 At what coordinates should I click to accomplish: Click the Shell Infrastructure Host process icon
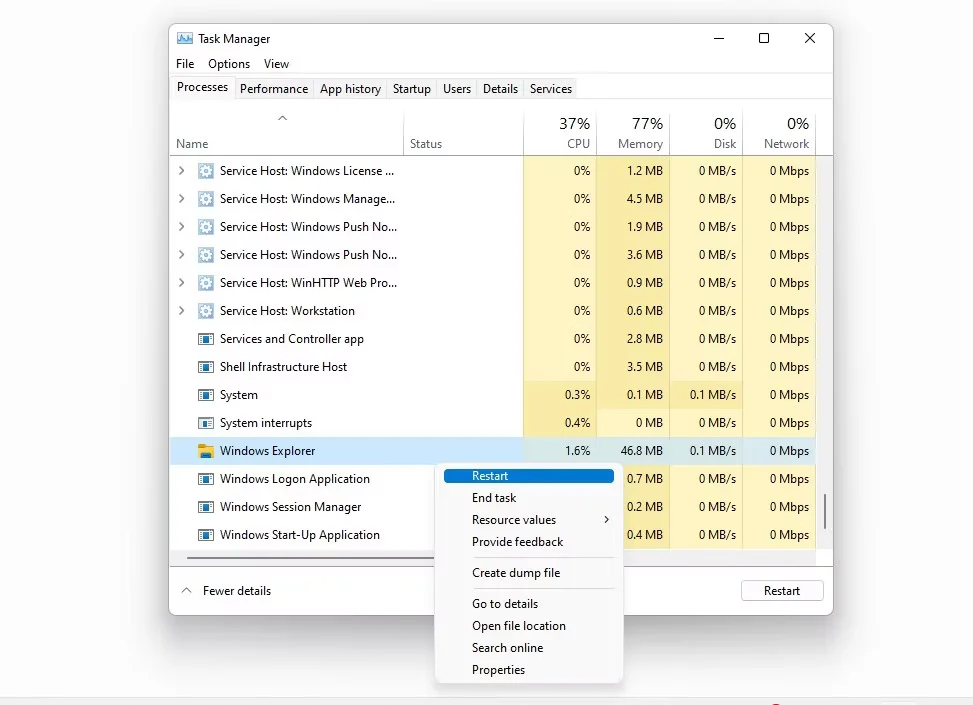[x=205, y=367]
